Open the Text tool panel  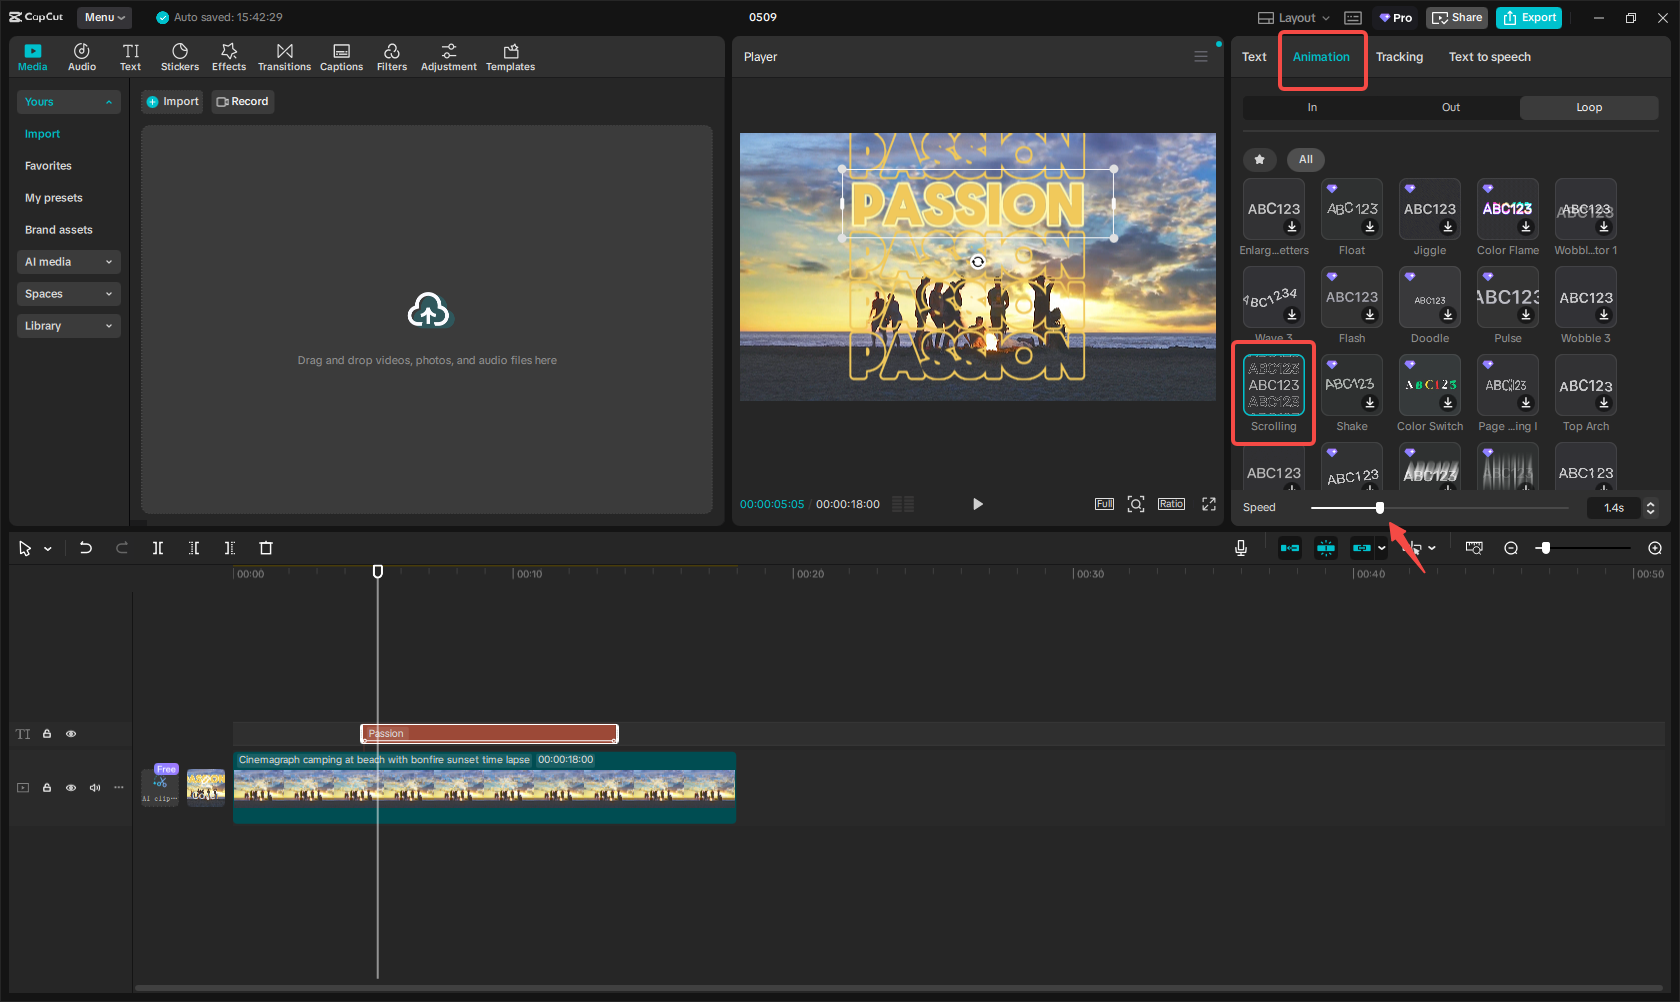(x=131, y=57)
